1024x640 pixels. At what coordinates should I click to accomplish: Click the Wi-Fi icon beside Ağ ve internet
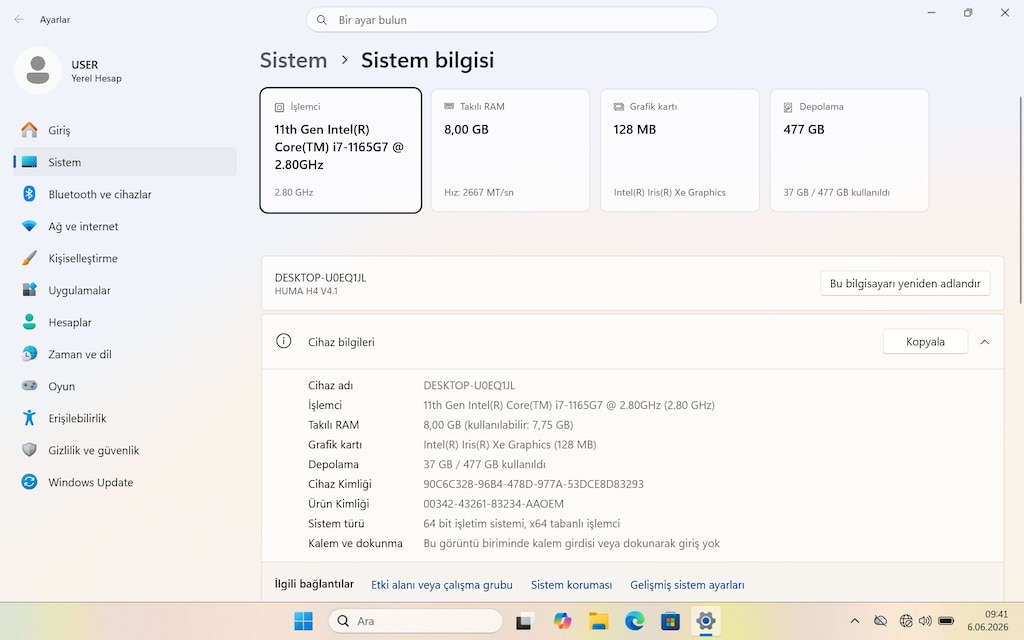tap(29, 226)
